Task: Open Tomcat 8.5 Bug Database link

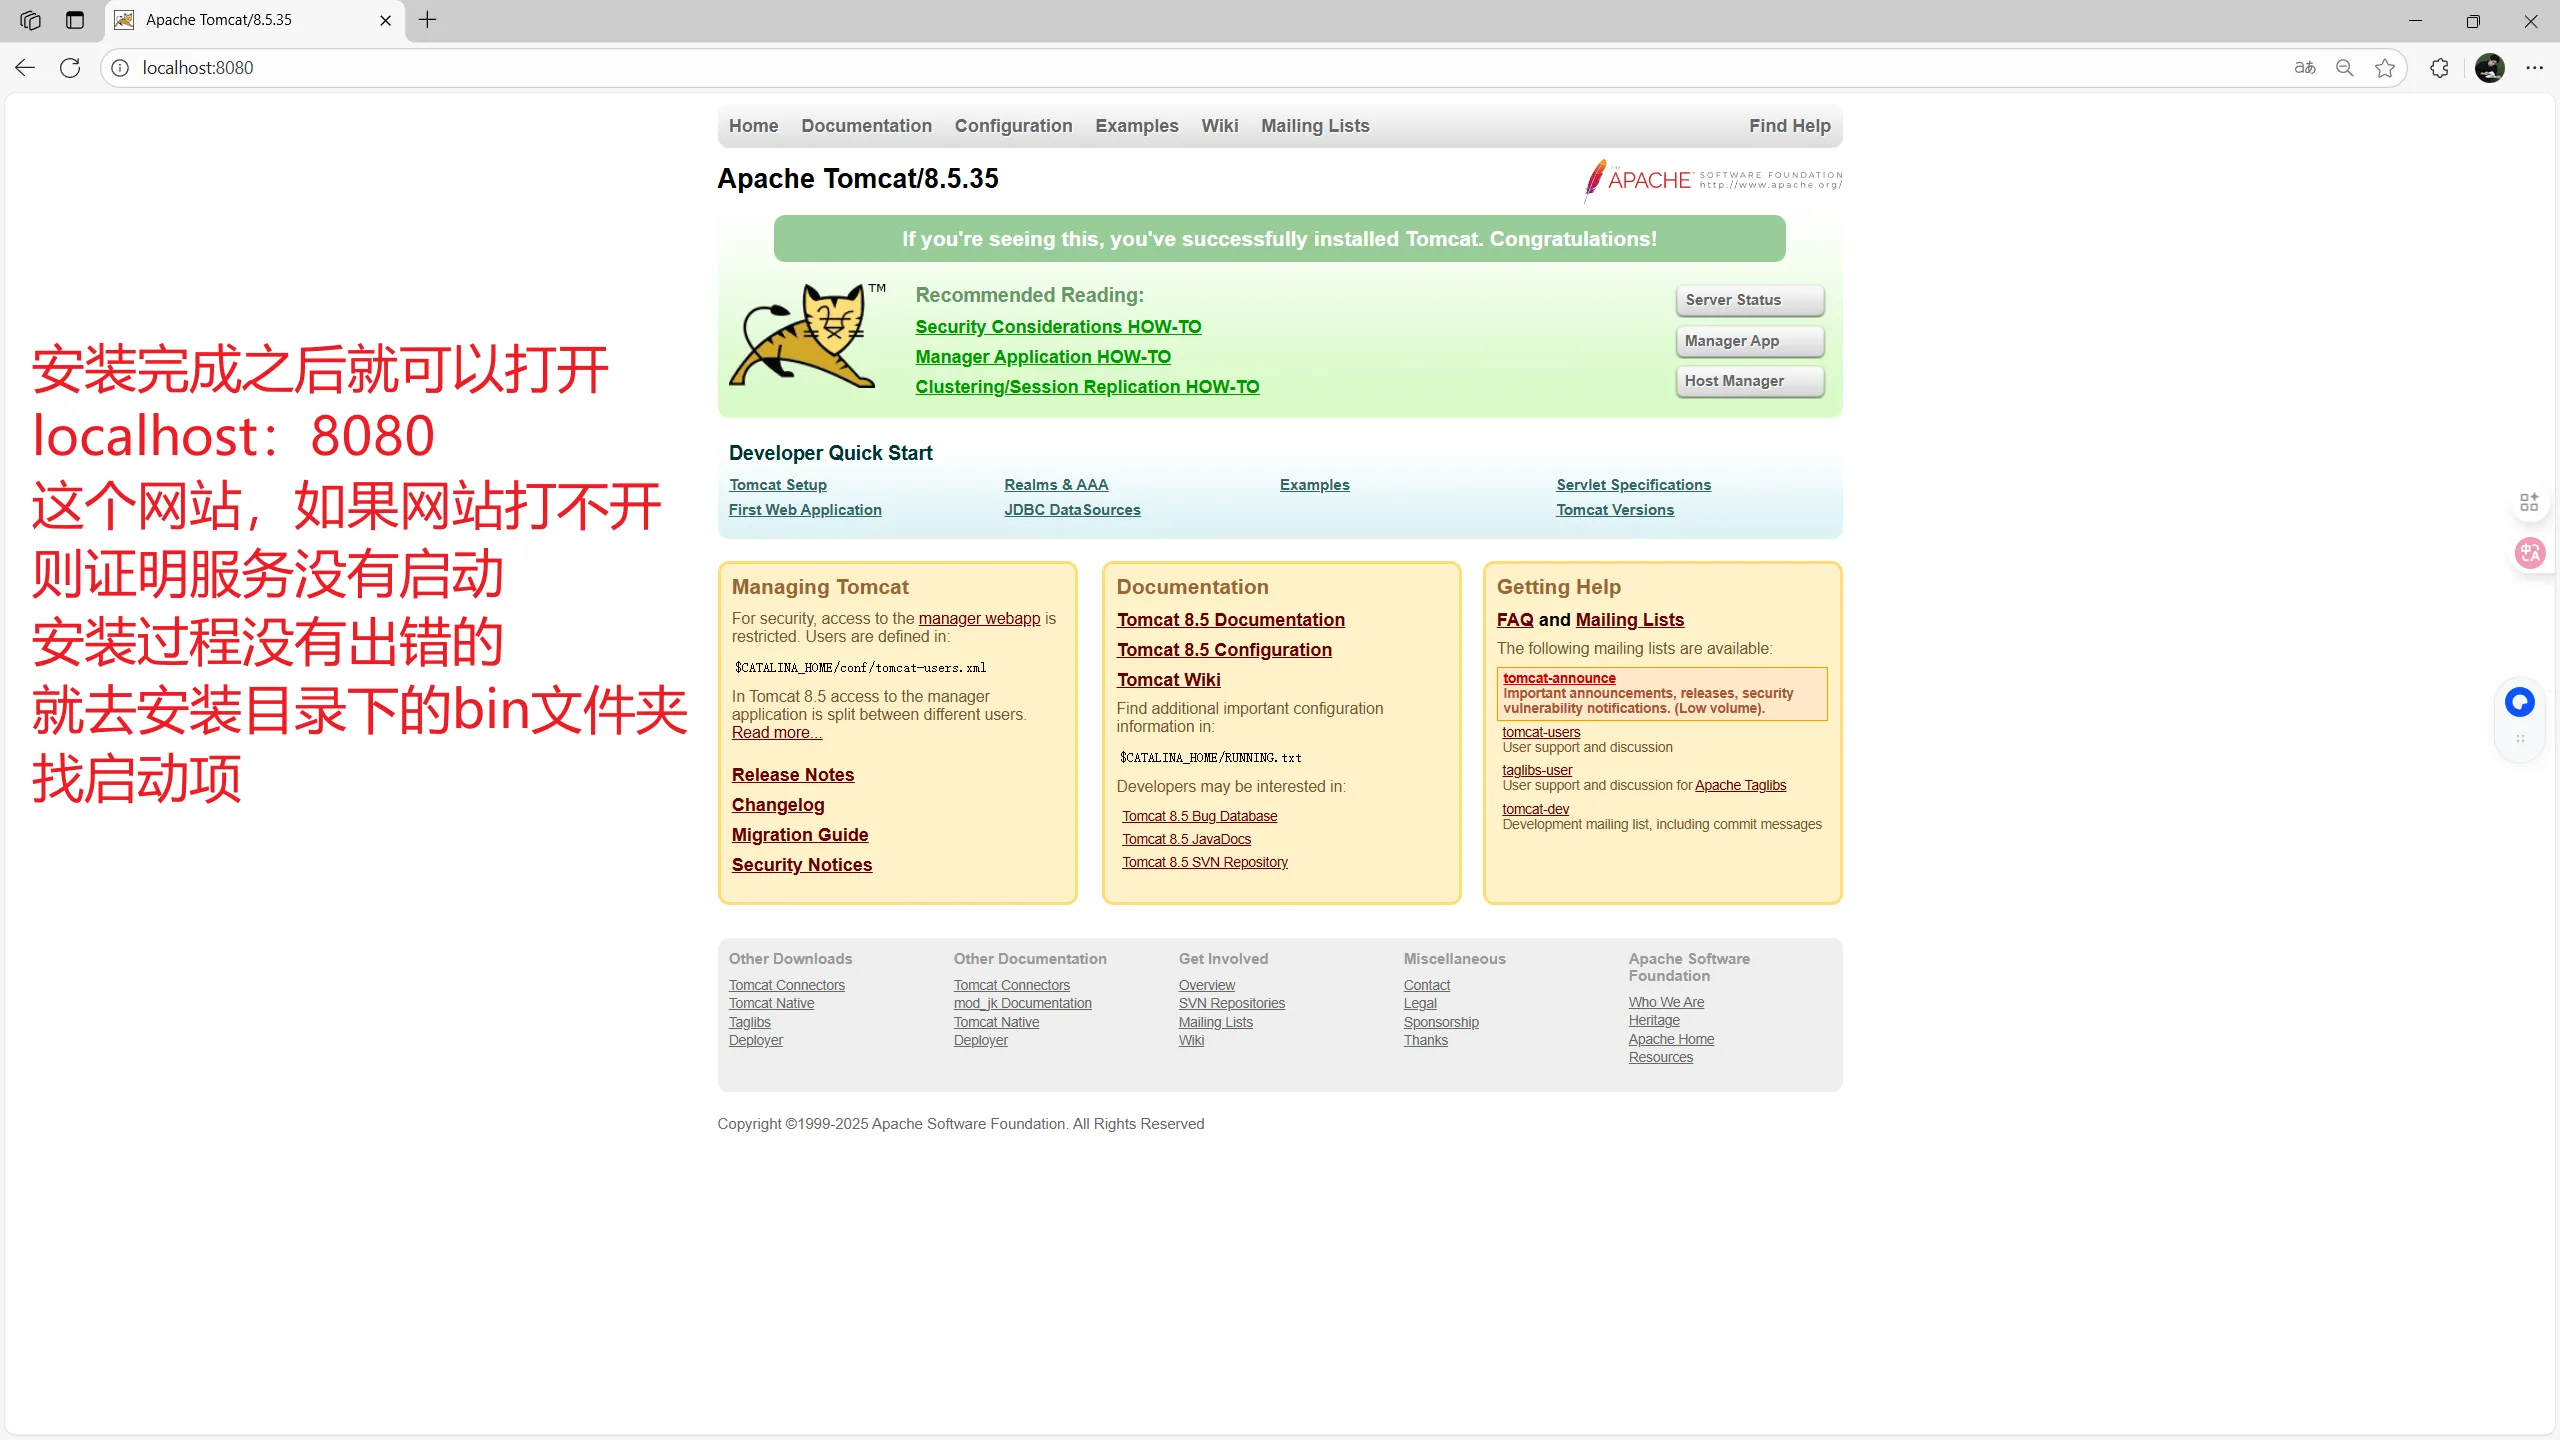Action: 1200,816
